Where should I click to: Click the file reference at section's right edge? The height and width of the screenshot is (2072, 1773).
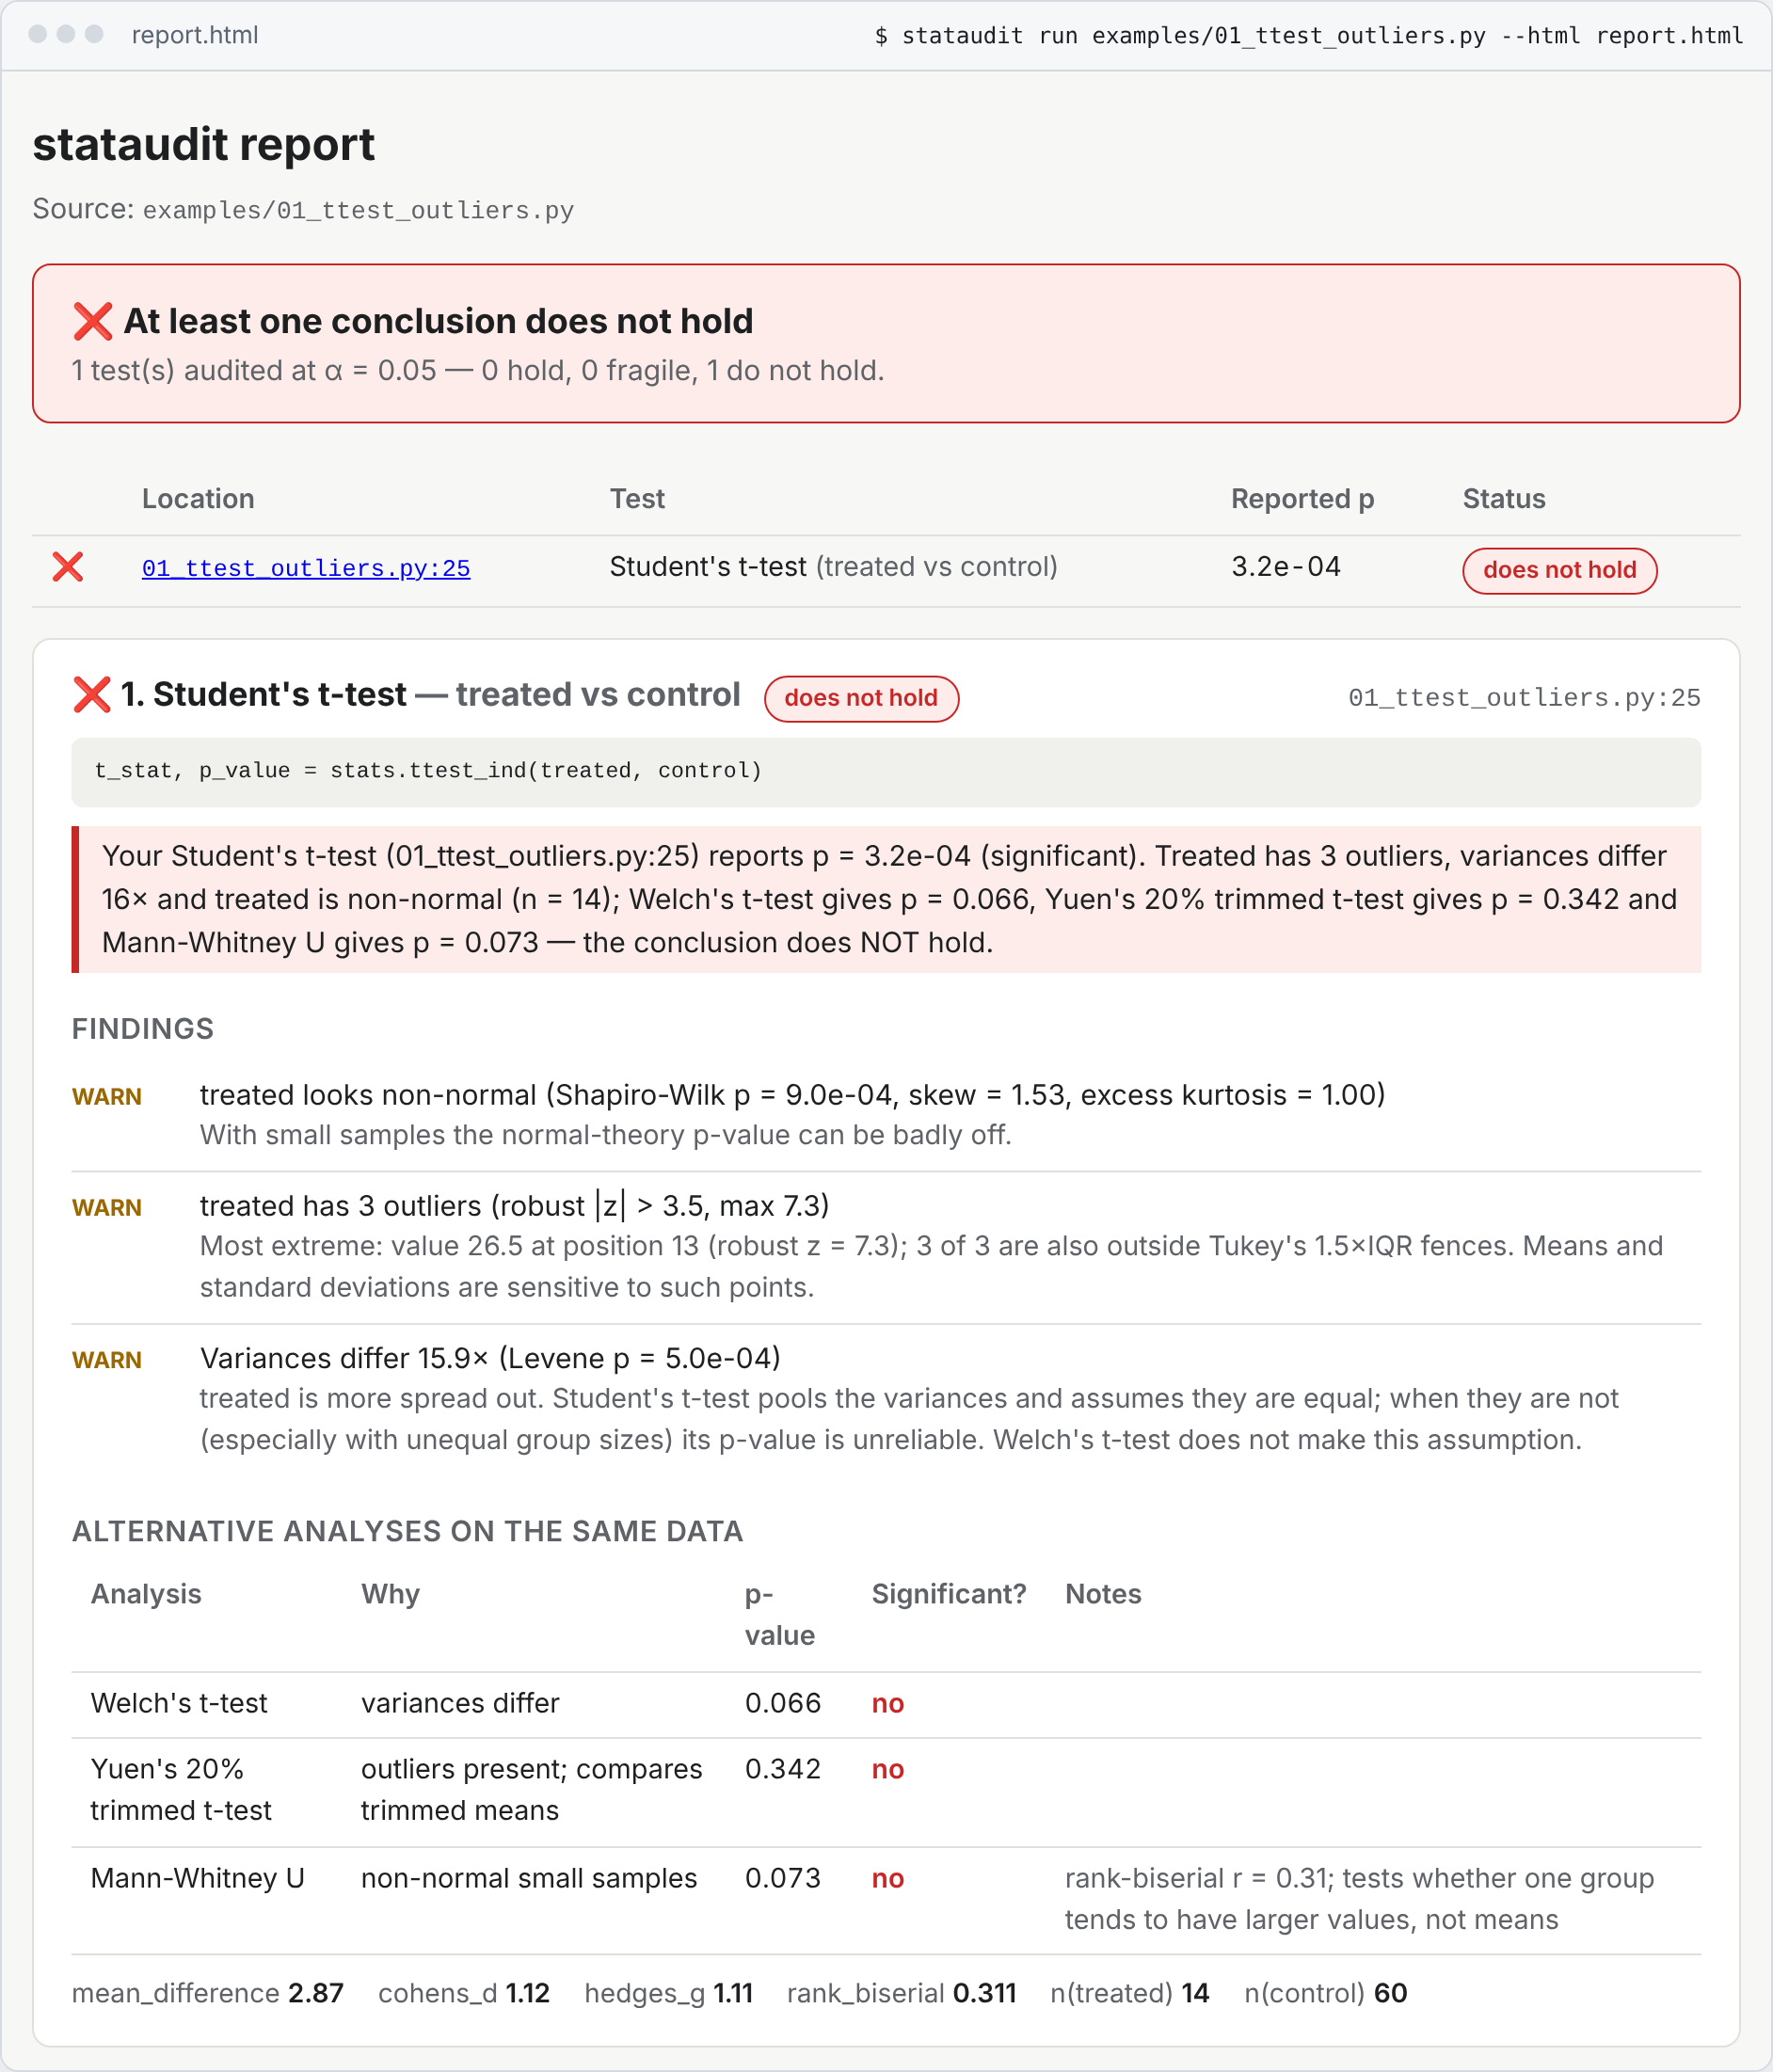(x=1524, y=698)
